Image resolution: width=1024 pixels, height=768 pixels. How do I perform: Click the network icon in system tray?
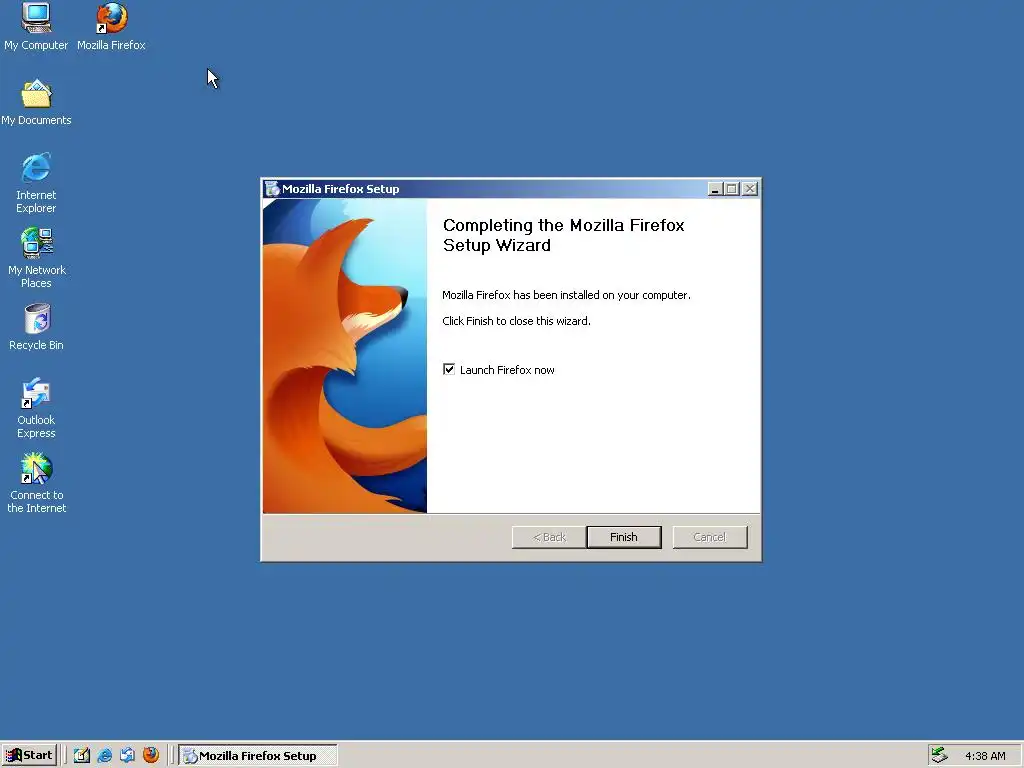pyautogui.click(x=939, y=755)
